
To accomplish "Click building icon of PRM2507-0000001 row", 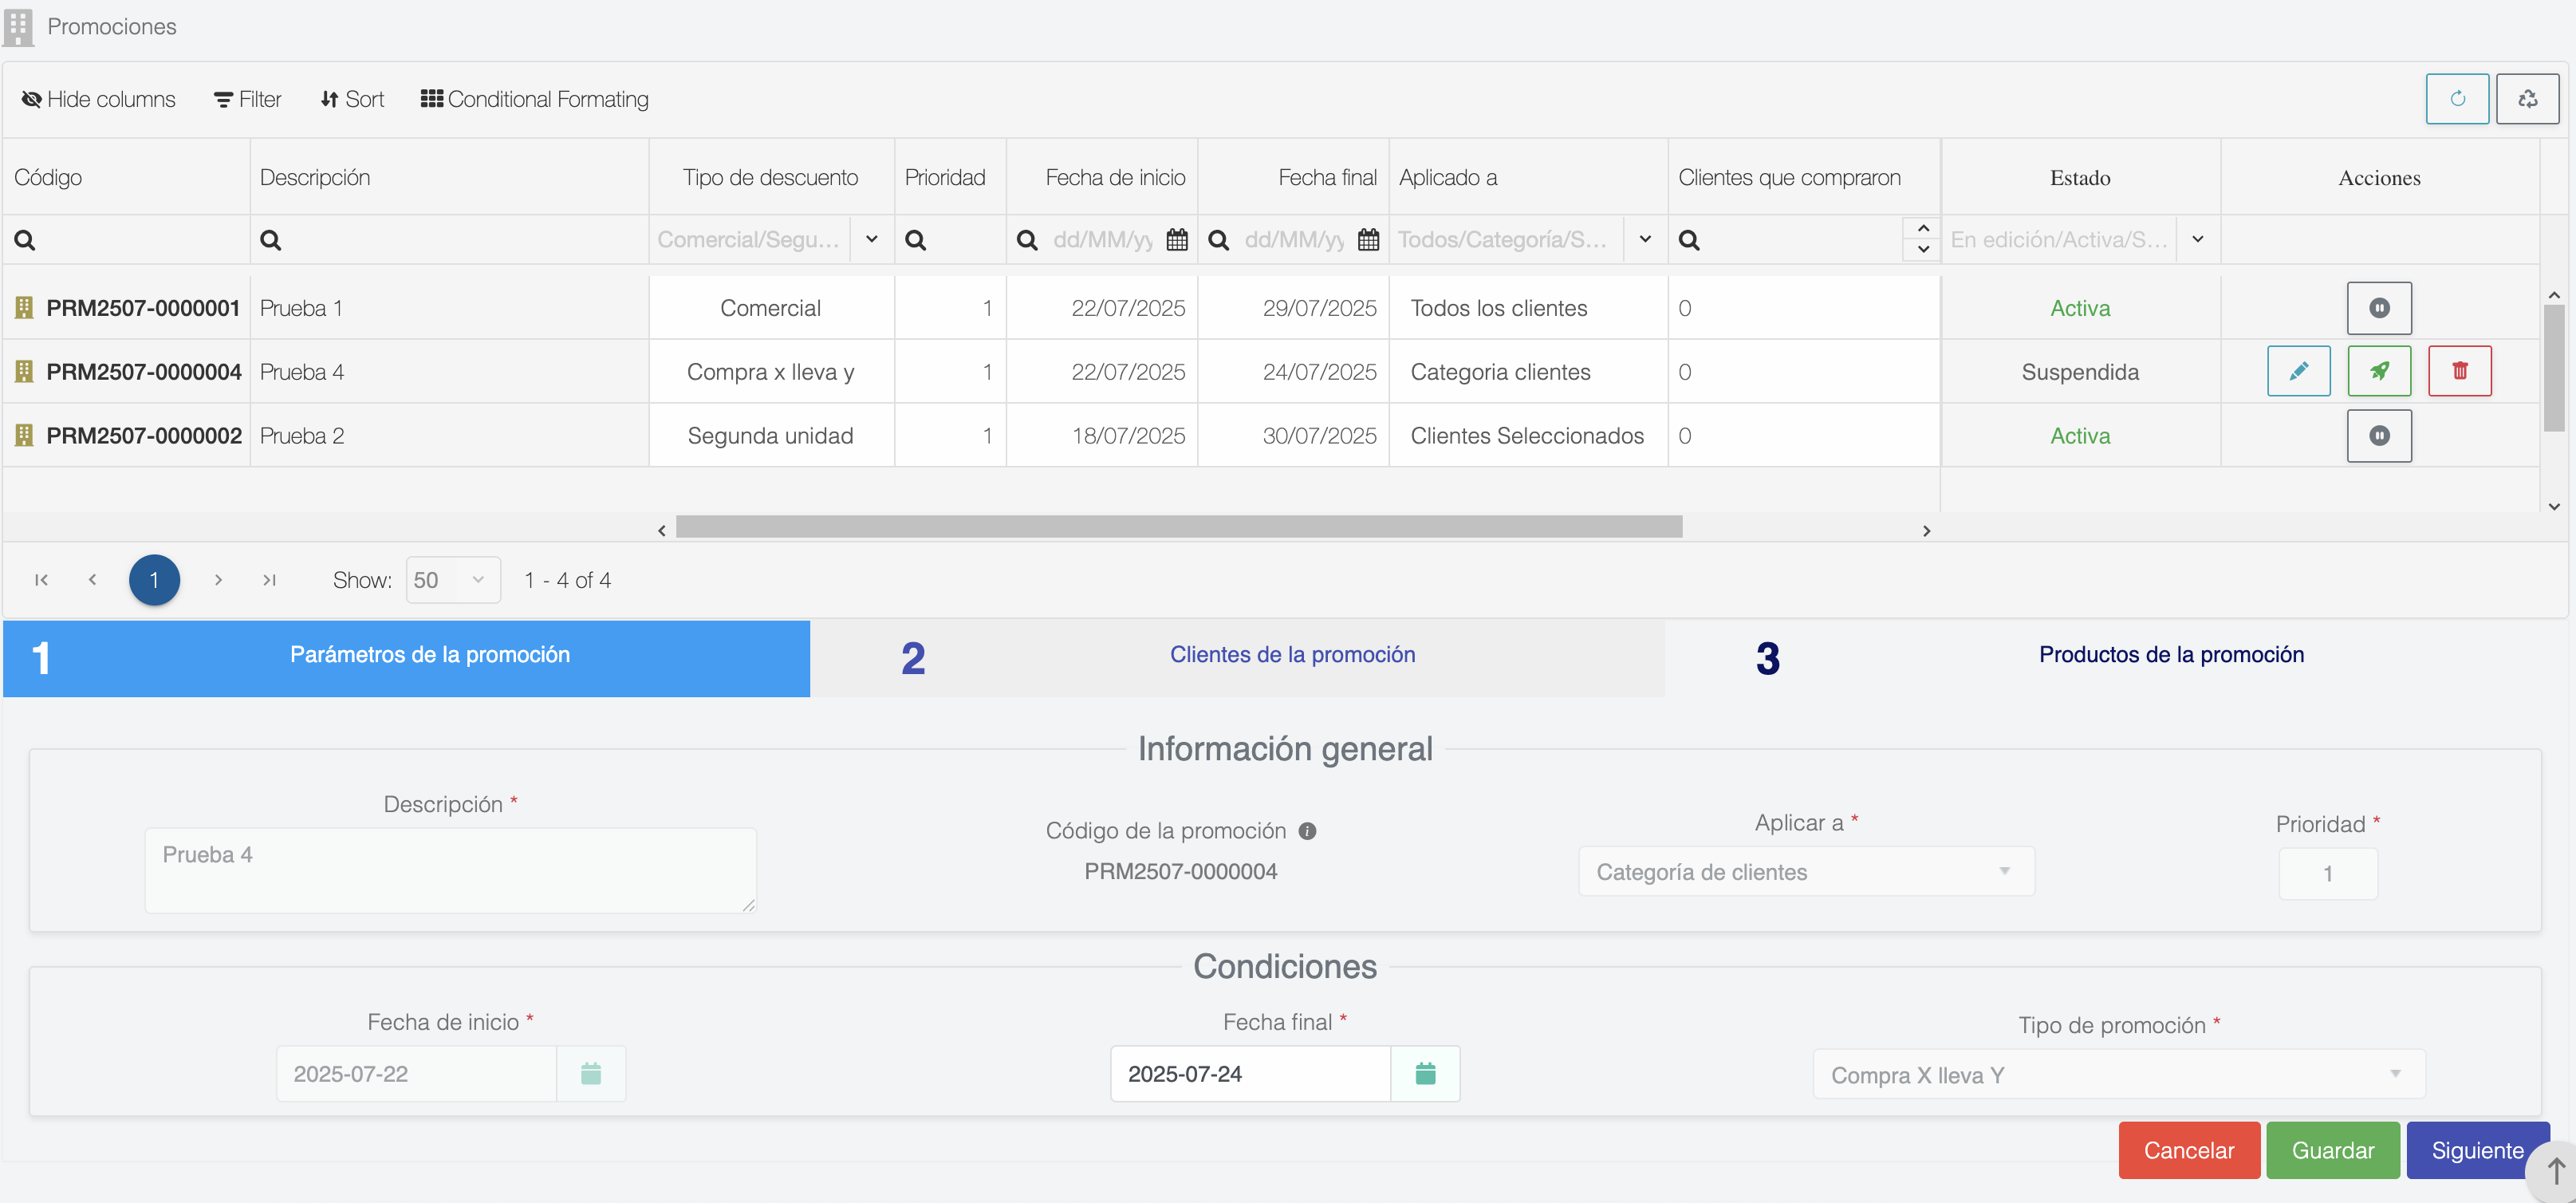I will pyautogui.click(x=24, y=308).
